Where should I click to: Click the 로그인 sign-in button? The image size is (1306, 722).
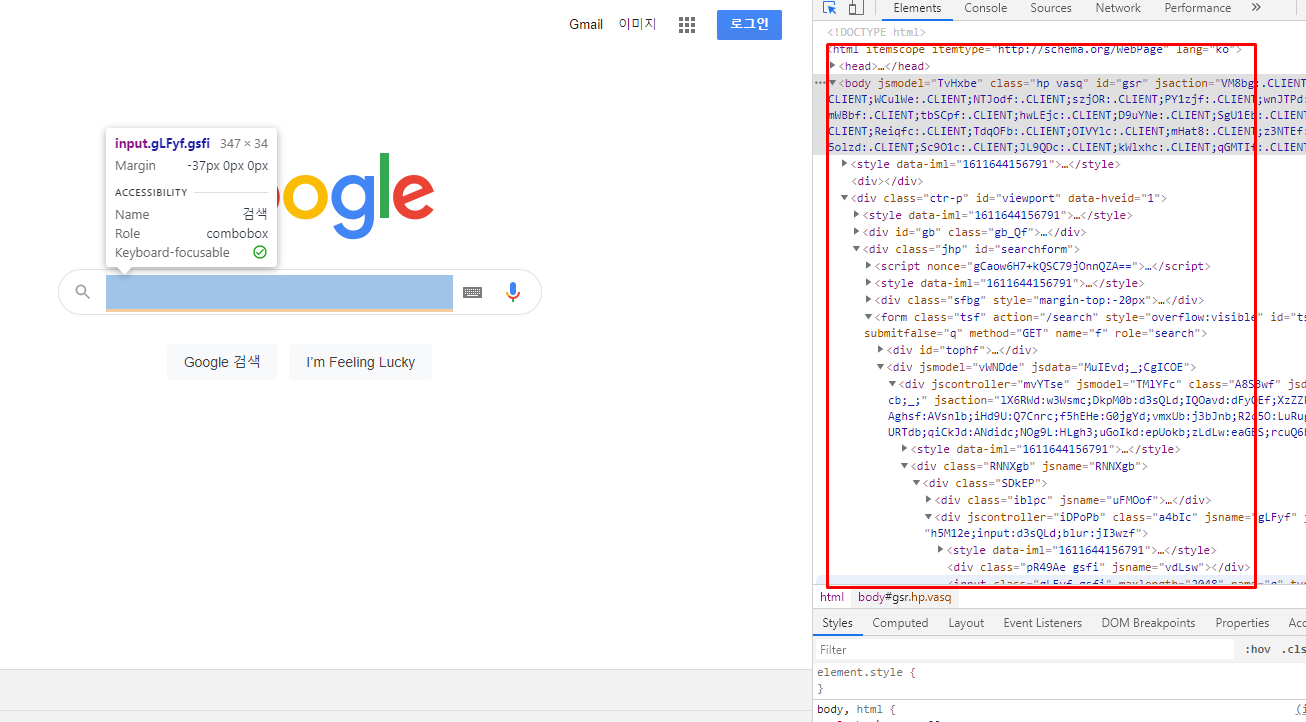(749, 25)
